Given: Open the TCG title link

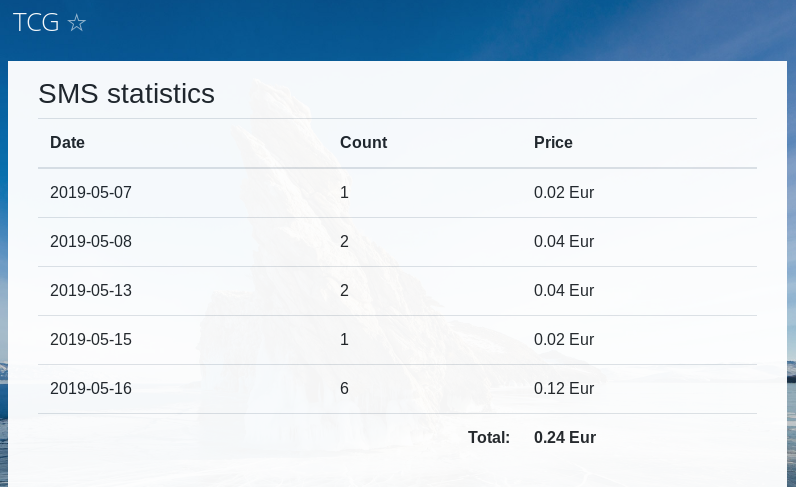Looking at the screenshot, I should (36, 23).
